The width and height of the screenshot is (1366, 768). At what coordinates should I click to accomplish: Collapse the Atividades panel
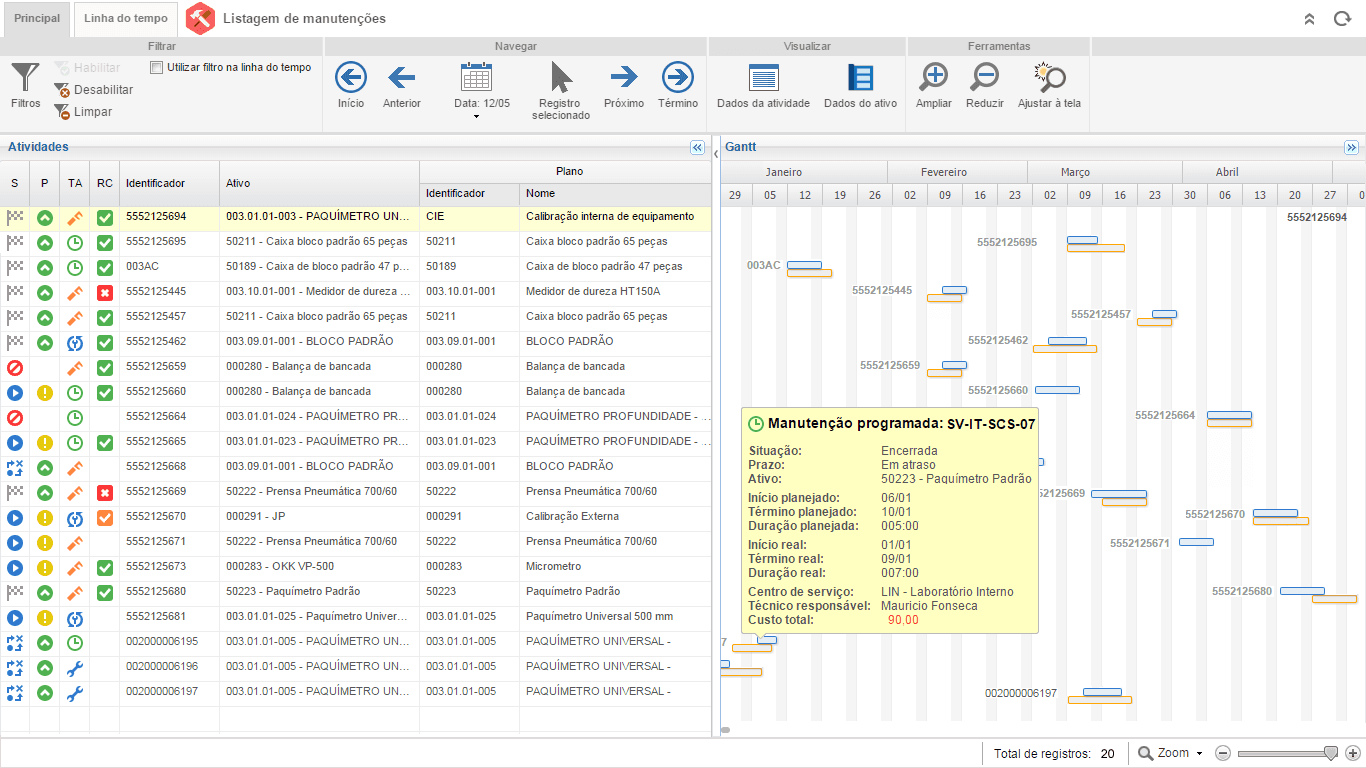click(697, 147)
